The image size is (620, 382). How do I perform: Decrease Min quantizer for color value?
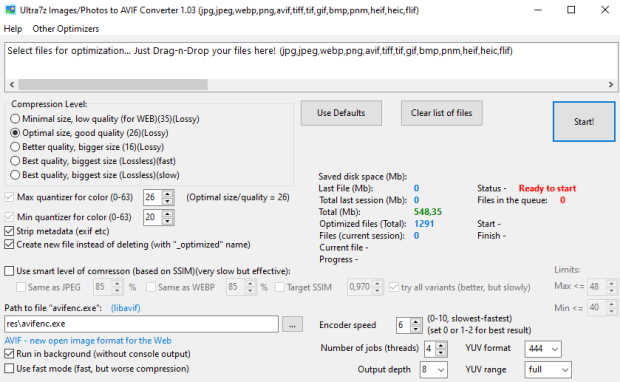point(168,221)
